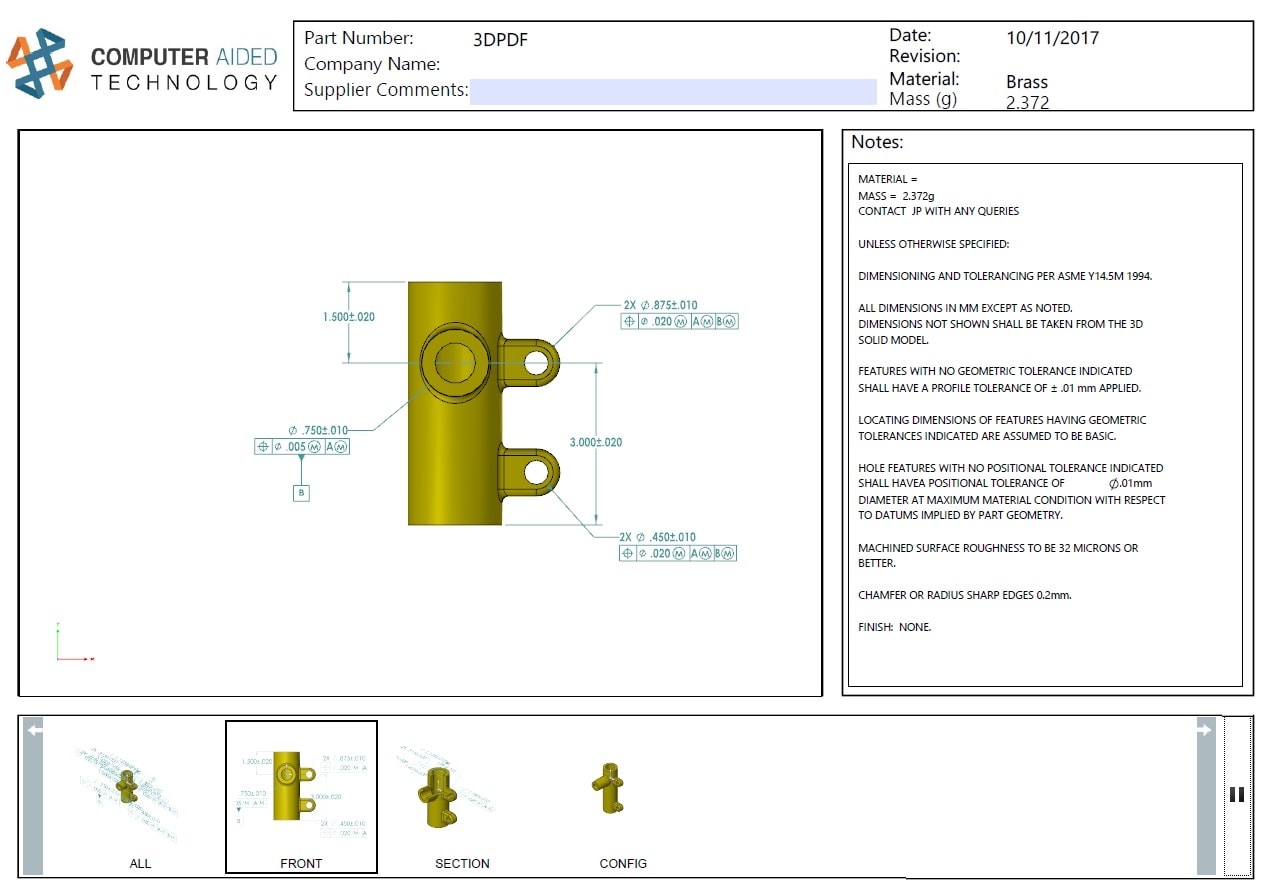Click the .005 position tolerance frame
This screenshot has width=1273, height=893.
302,447
